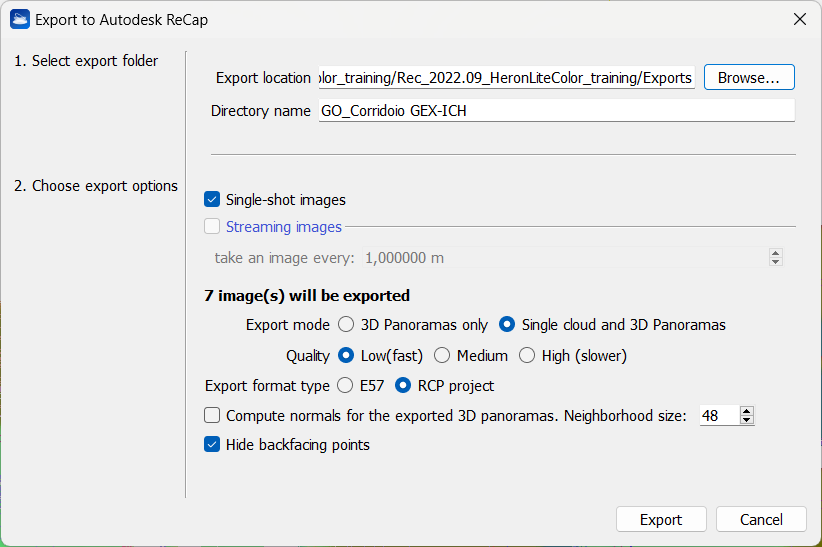The image size is (822, 547).
Task: Pick High (slower) quality setting
Action: (526, 355)
